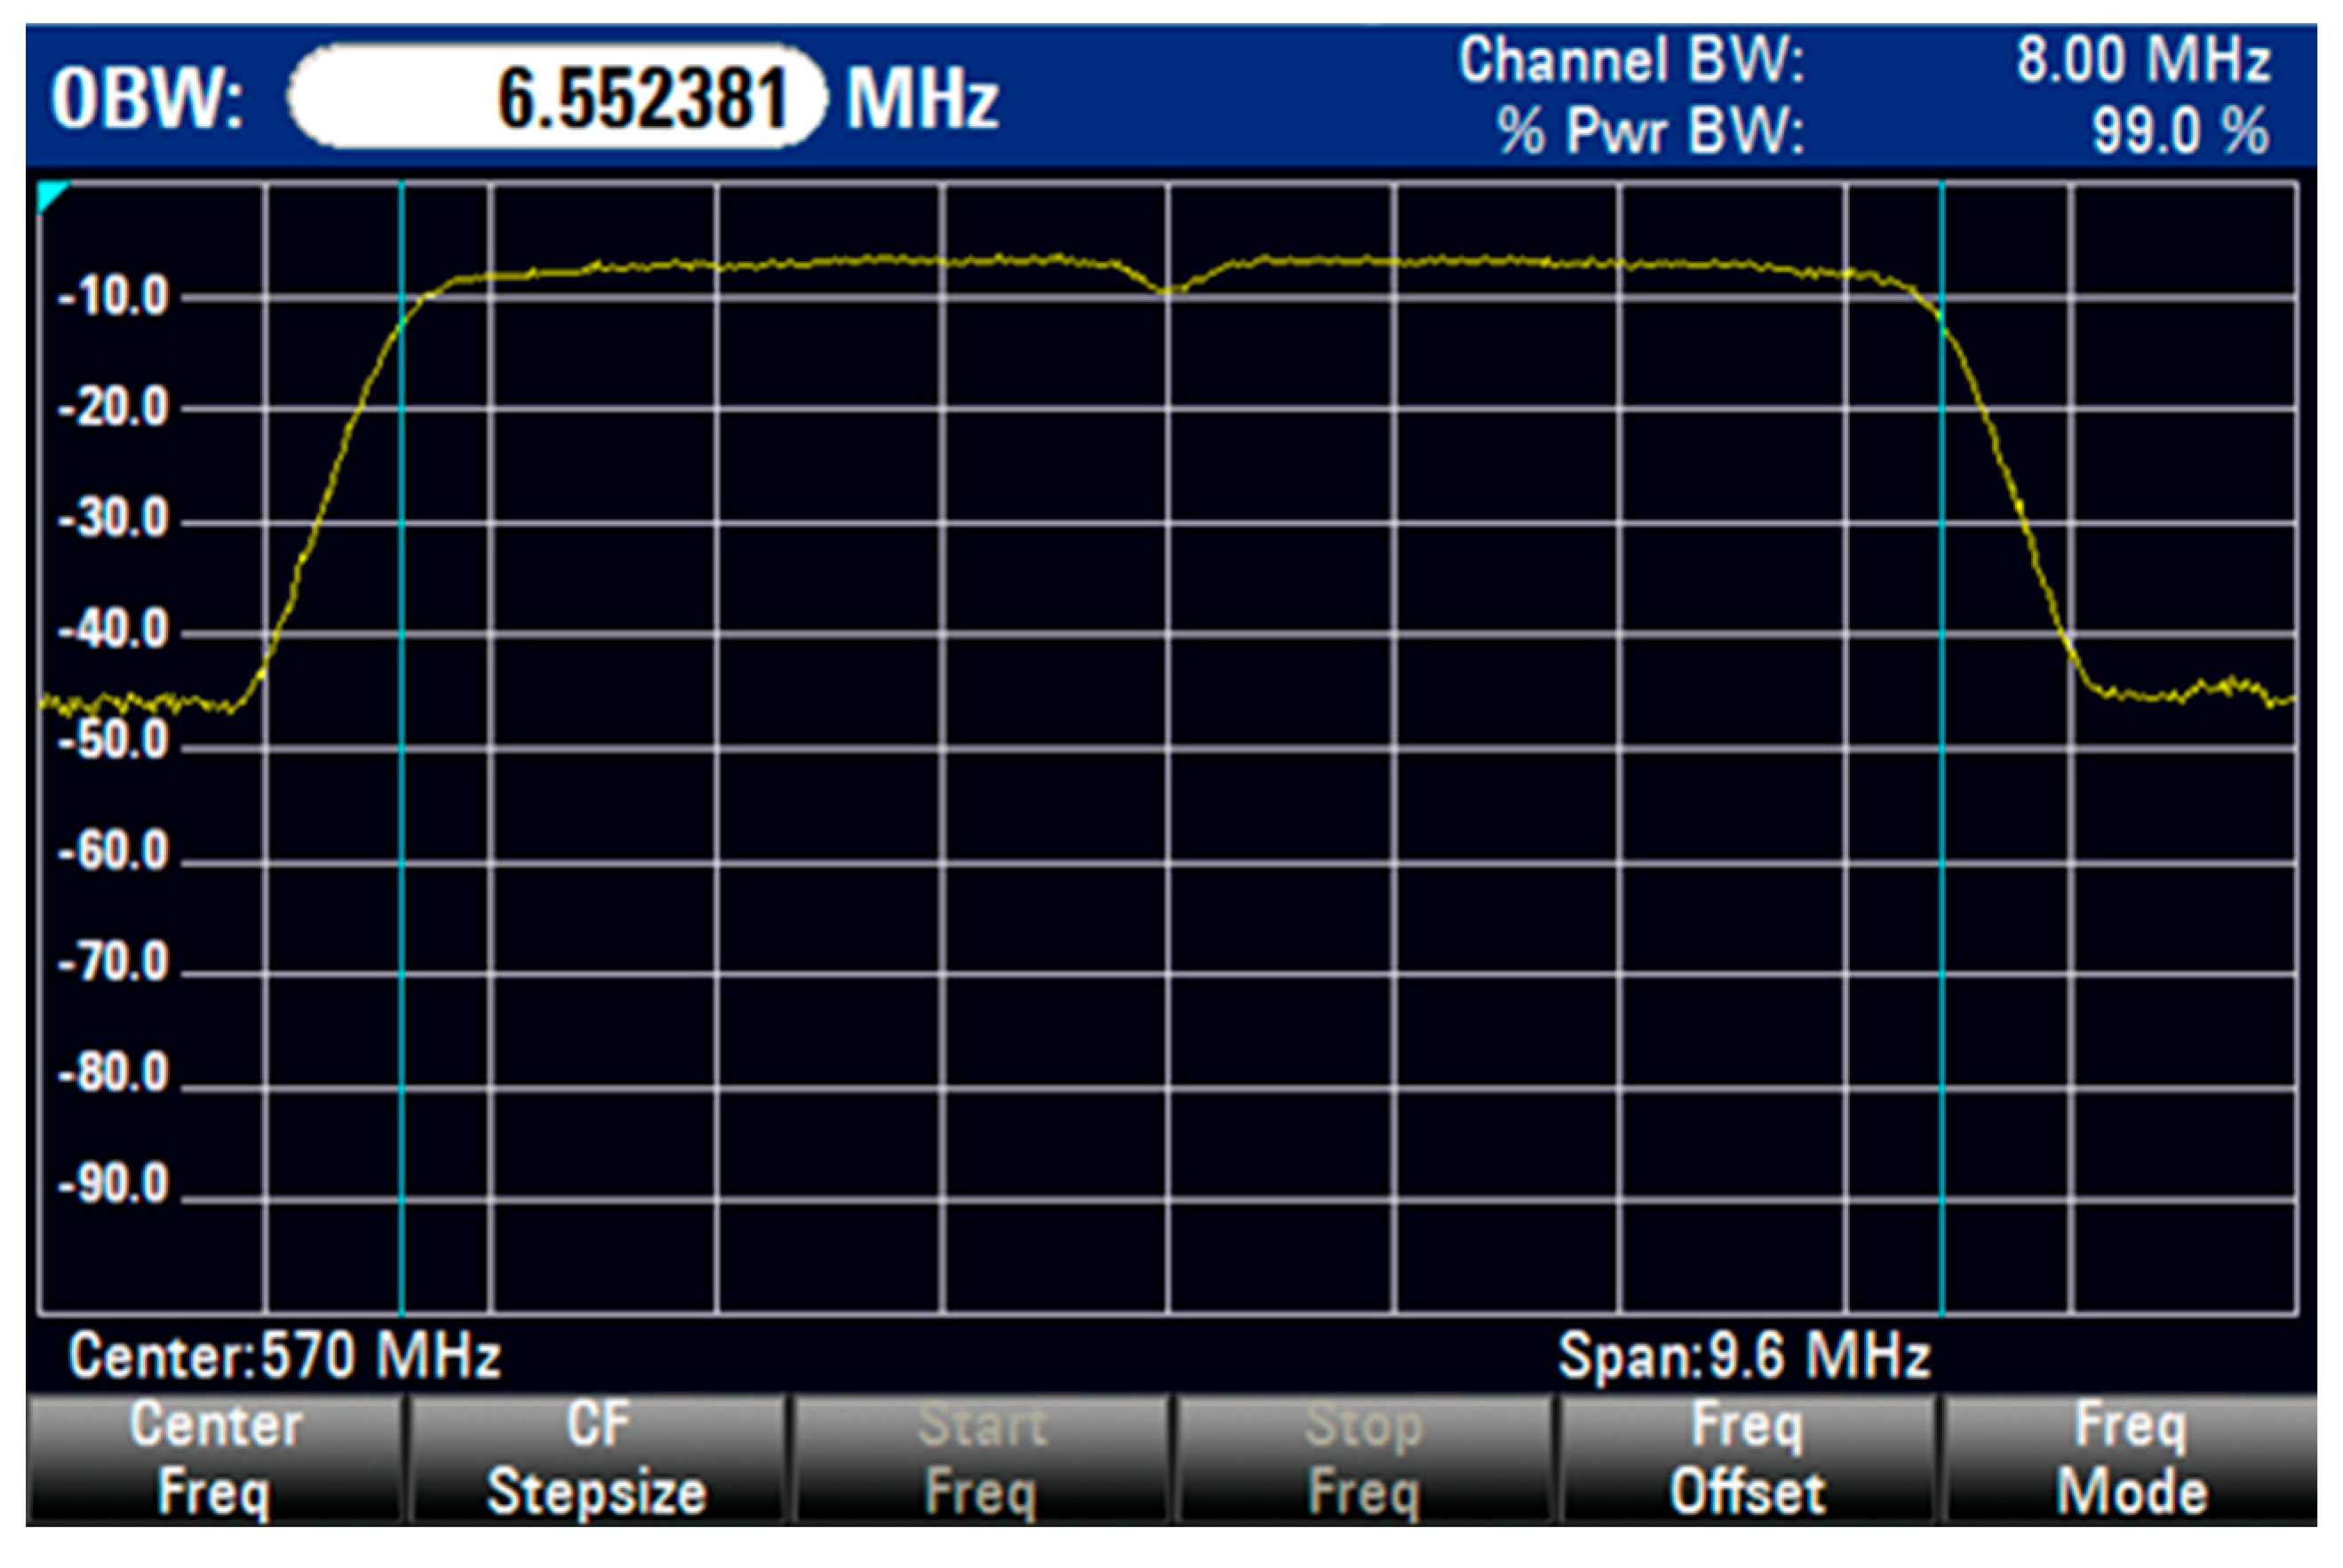Click the Span:9.6 MHz label
The image size is (2343, 1568).
tap(1743, 1357)
